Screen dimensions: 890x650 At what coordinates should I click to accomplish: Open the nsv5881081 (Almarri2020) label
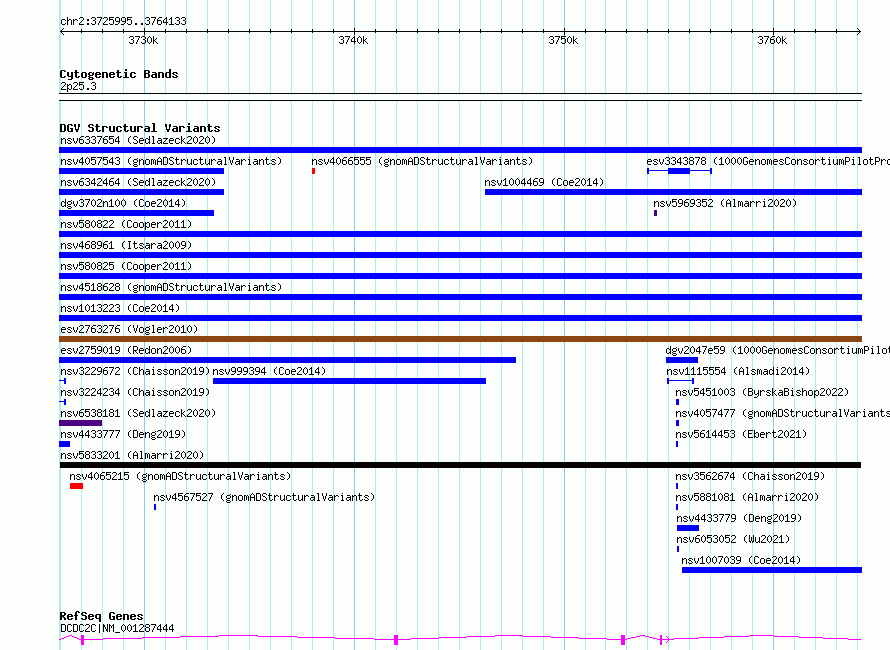point(747,497)
